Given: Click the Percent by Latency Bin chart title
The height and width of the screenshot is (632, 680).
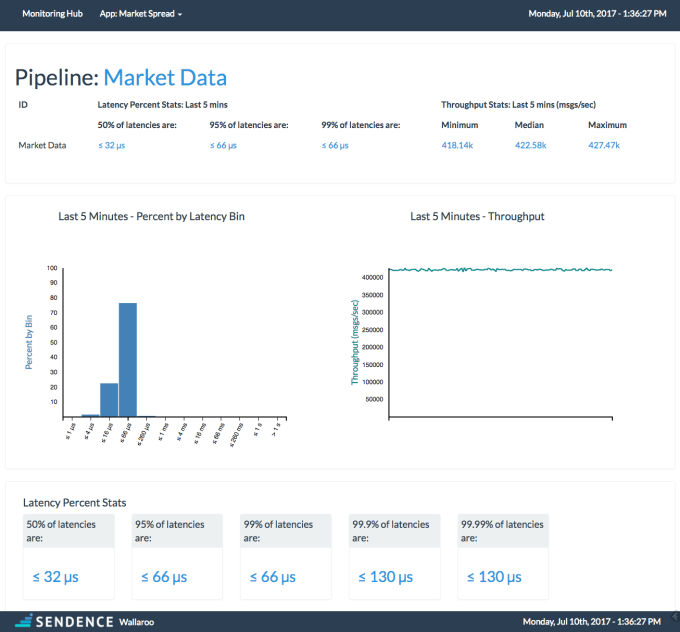Looking at the screenshot, I should [151, 216].
